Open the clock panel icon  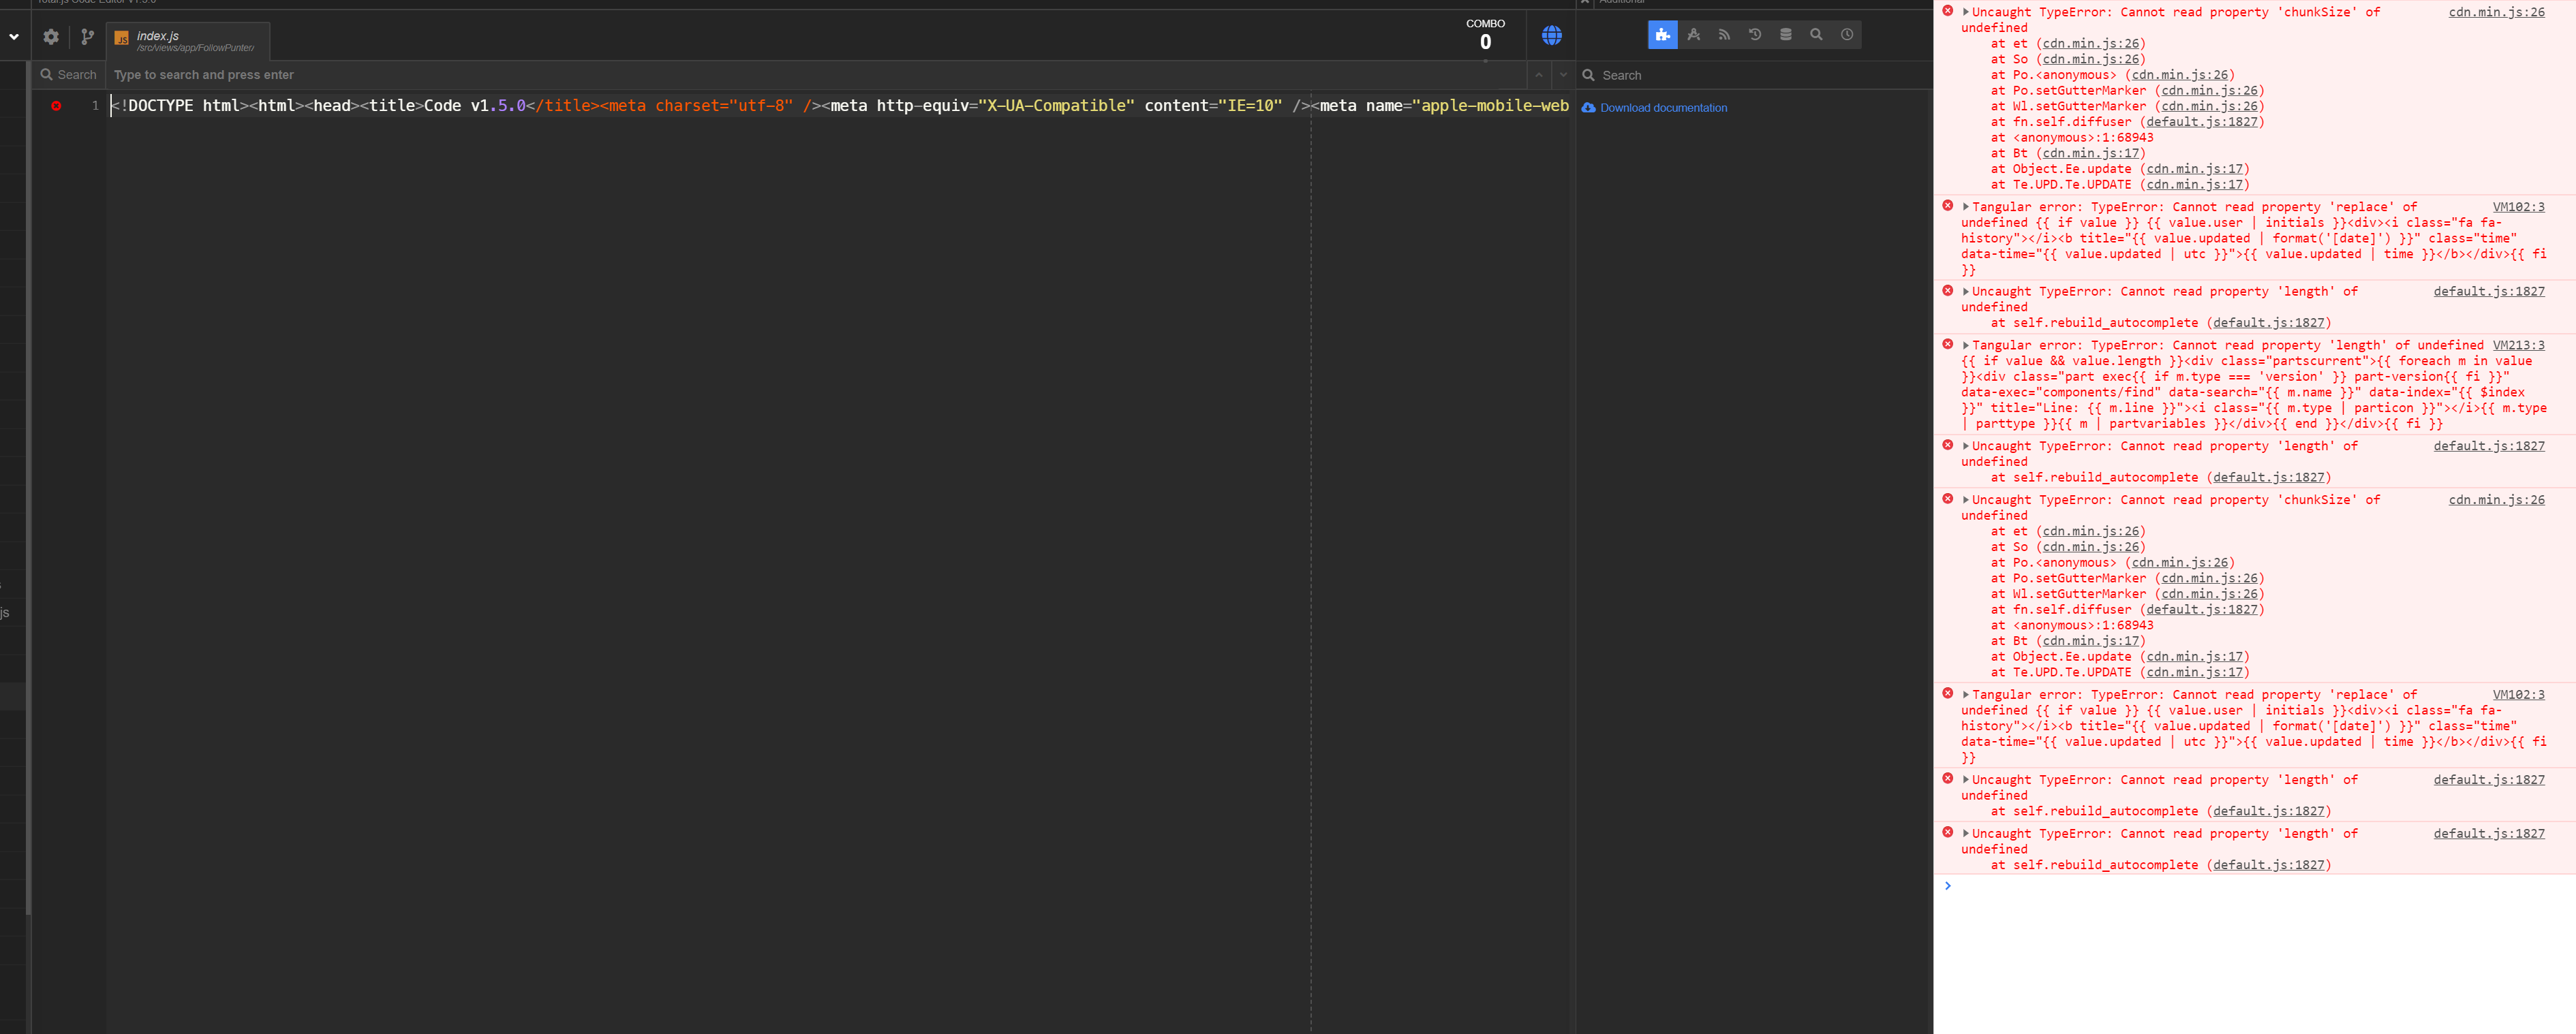tap(1847, 35)
